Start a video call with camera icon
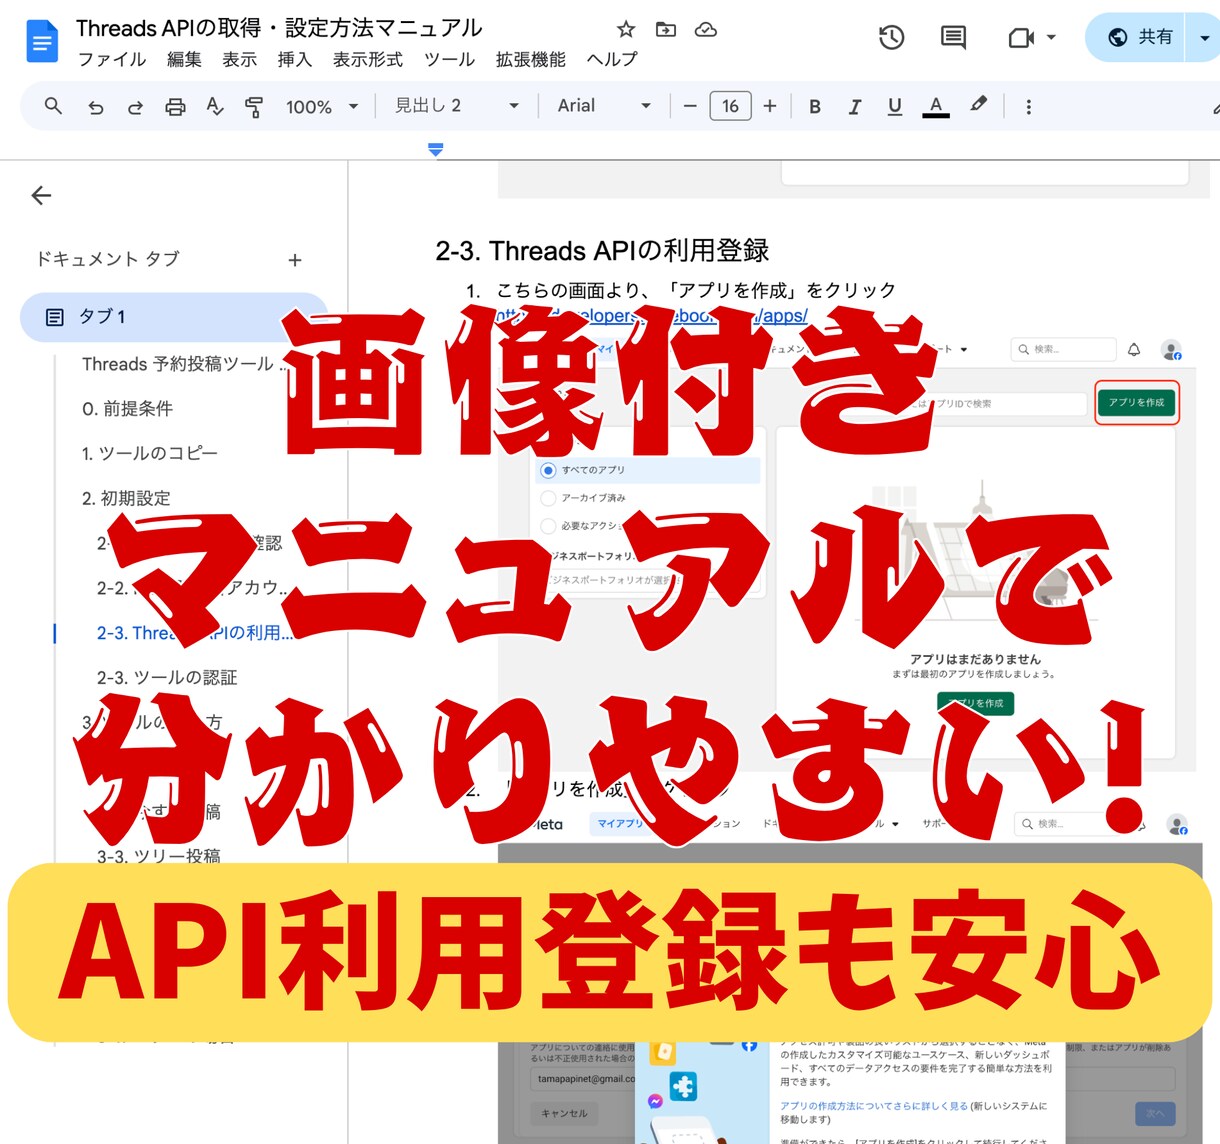Image resolution: width=1220 pixels, height=1144 pixels. coord(1021,38)
